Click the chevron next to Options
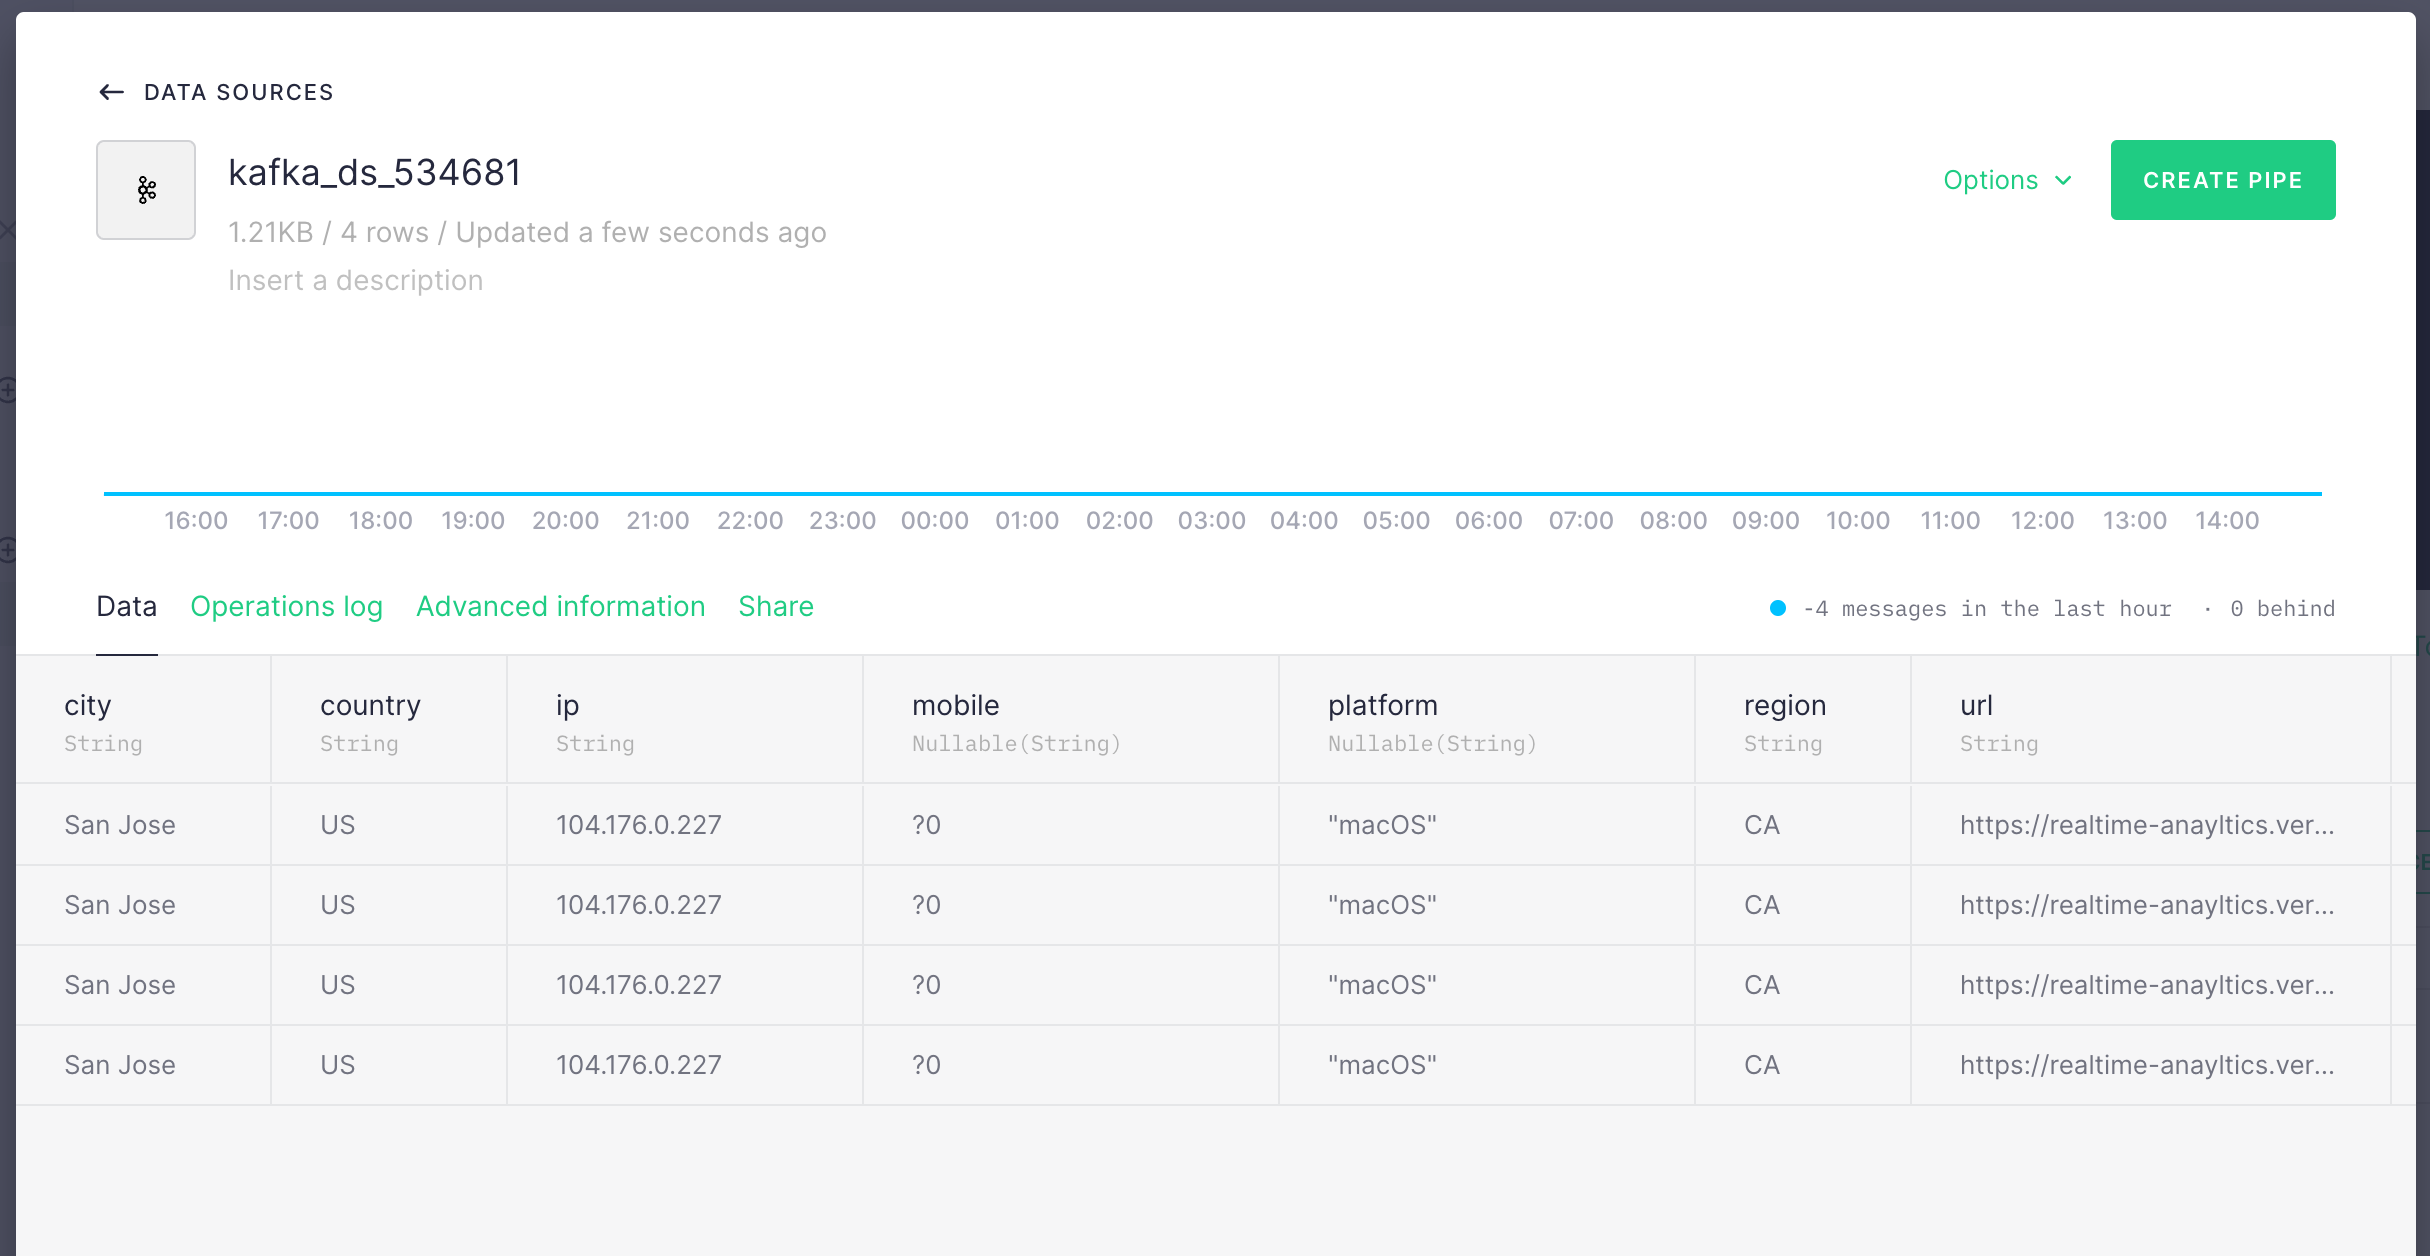The image size is (2430, 1256). (x=2063, y=180)
